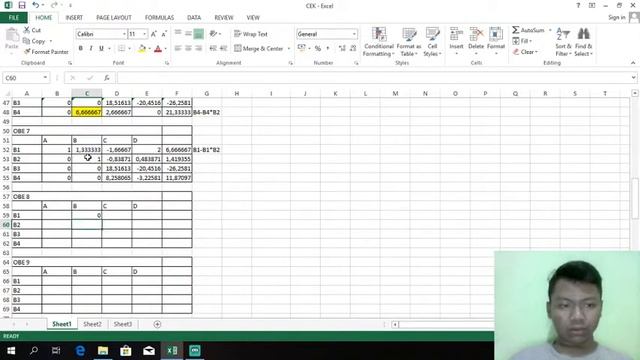Open Format as Table gallery
This screenshot has width=640, height=360.
pos(409,42)
